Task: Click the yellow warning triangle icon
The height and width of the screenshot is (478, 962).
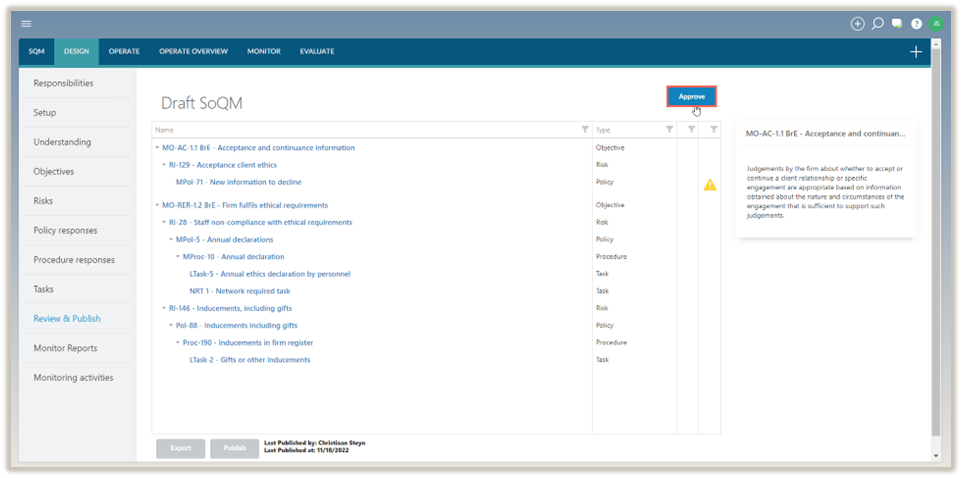Action: [709, 185]
